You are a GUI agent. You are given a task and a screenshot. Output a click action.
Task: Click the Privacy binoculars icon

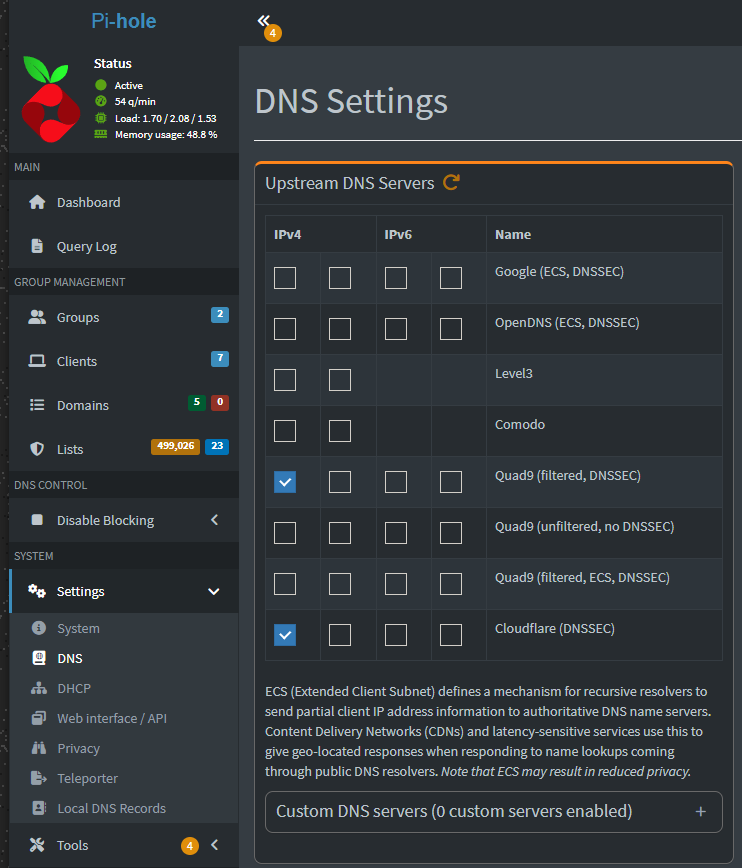click(x=39, y=748)
